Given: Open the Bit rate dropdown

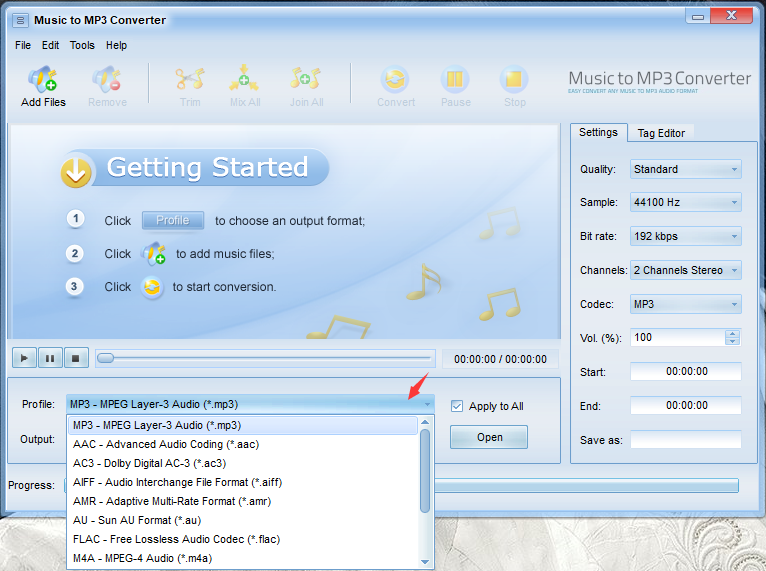Looking at the screenshot, I should (x=686, y=236).
